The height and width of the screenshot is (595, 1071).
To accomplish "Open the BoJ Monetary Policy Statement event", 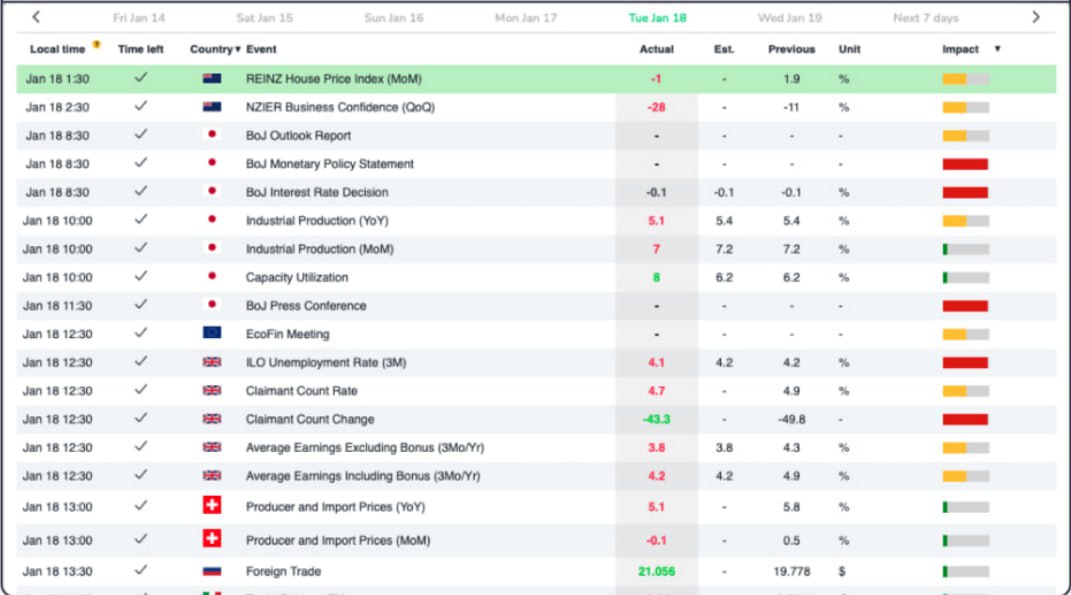I will (330, 164).
